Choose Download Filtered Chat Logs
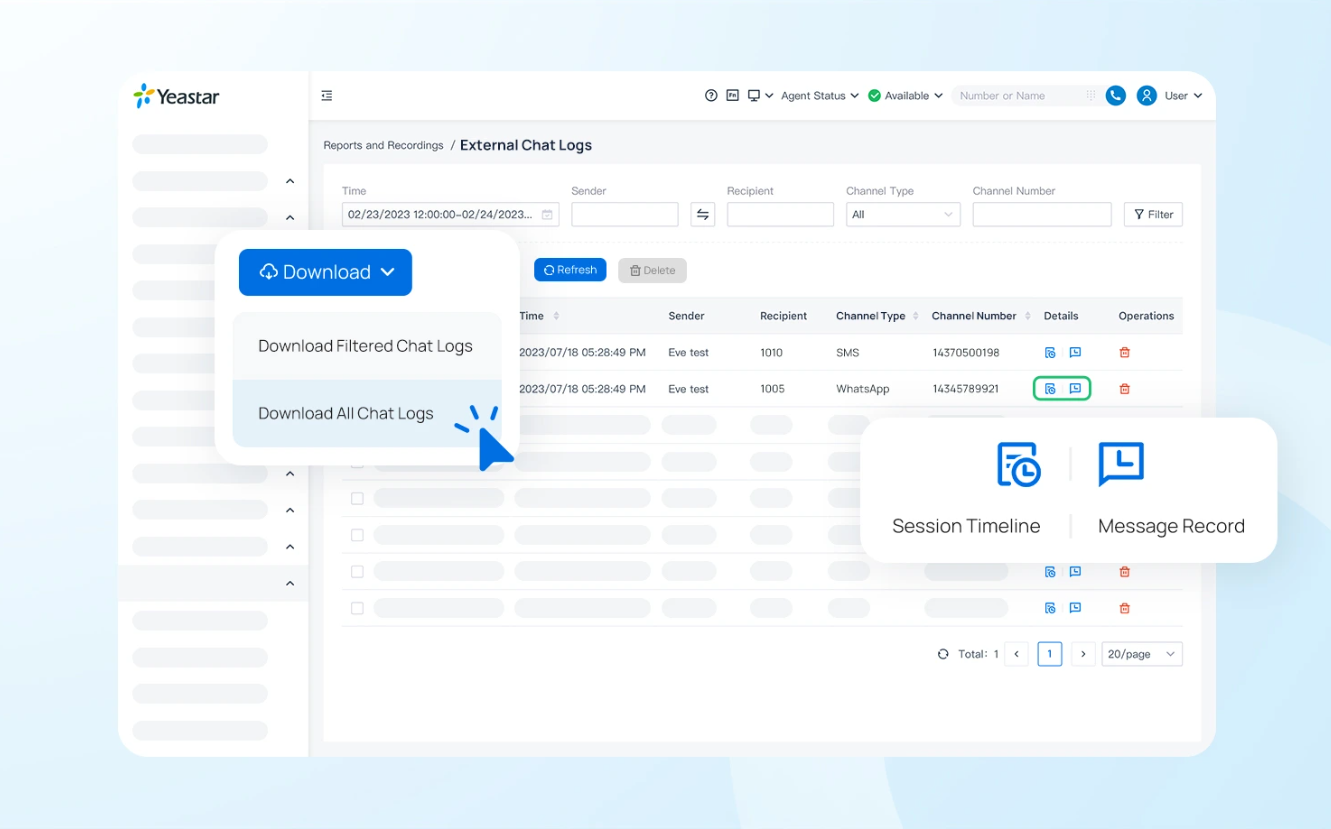Screen dimensions: 1331x829 (x=367, y=346)
